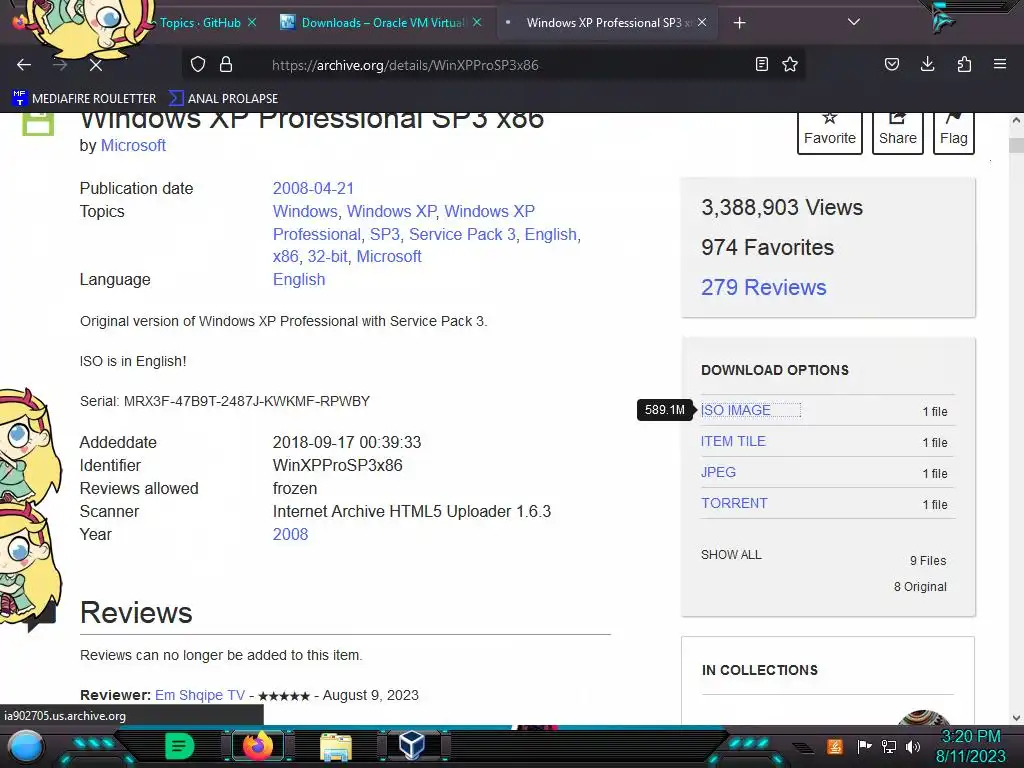
Task: Open the 2008-04-21 publication date link
Action: [x=313, y=188]
